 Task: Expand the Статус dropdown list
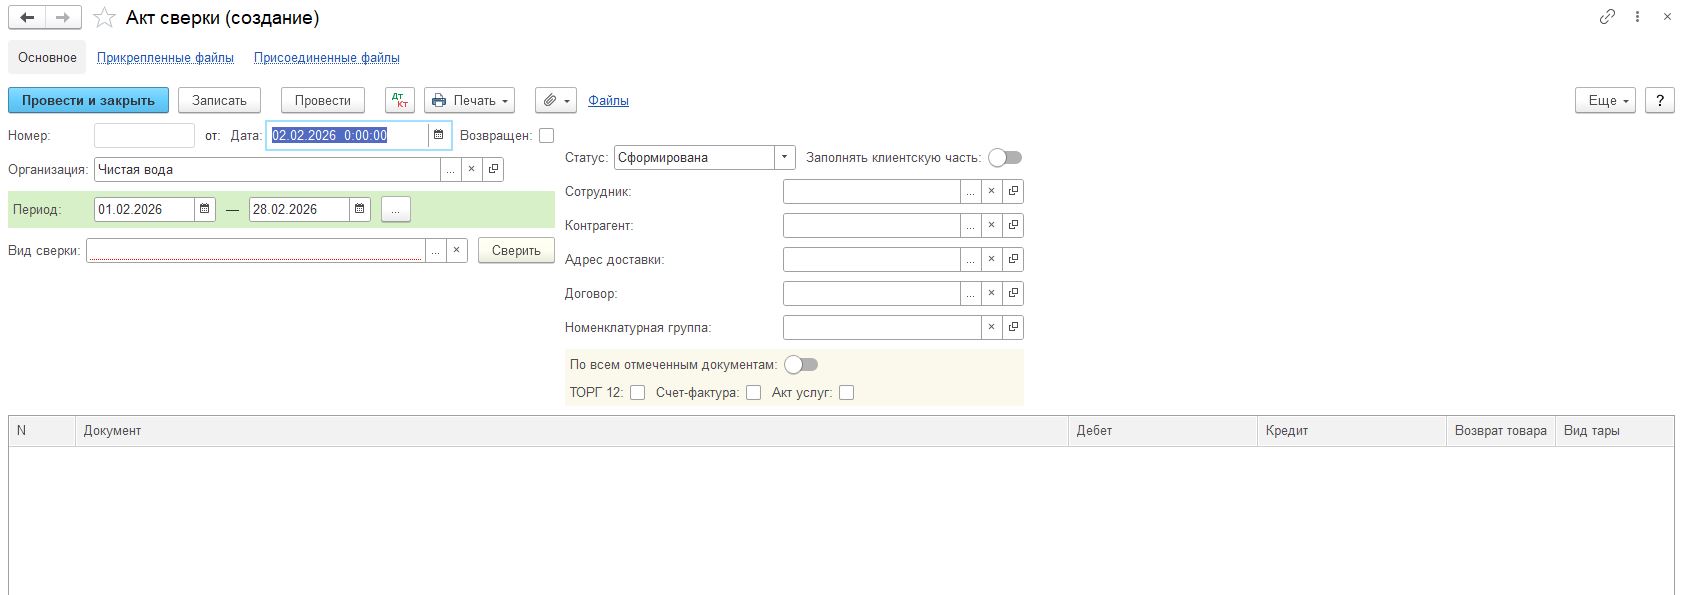click(785, 158)
